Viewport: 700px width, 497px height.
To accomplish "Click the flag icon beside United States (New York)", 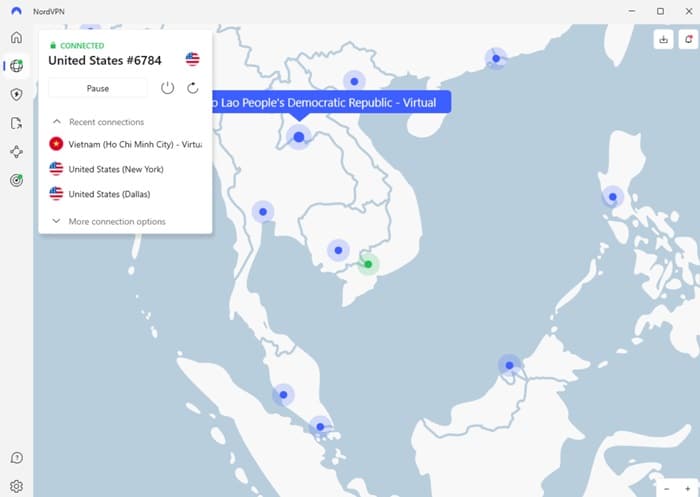I will (x=56, y=169).
